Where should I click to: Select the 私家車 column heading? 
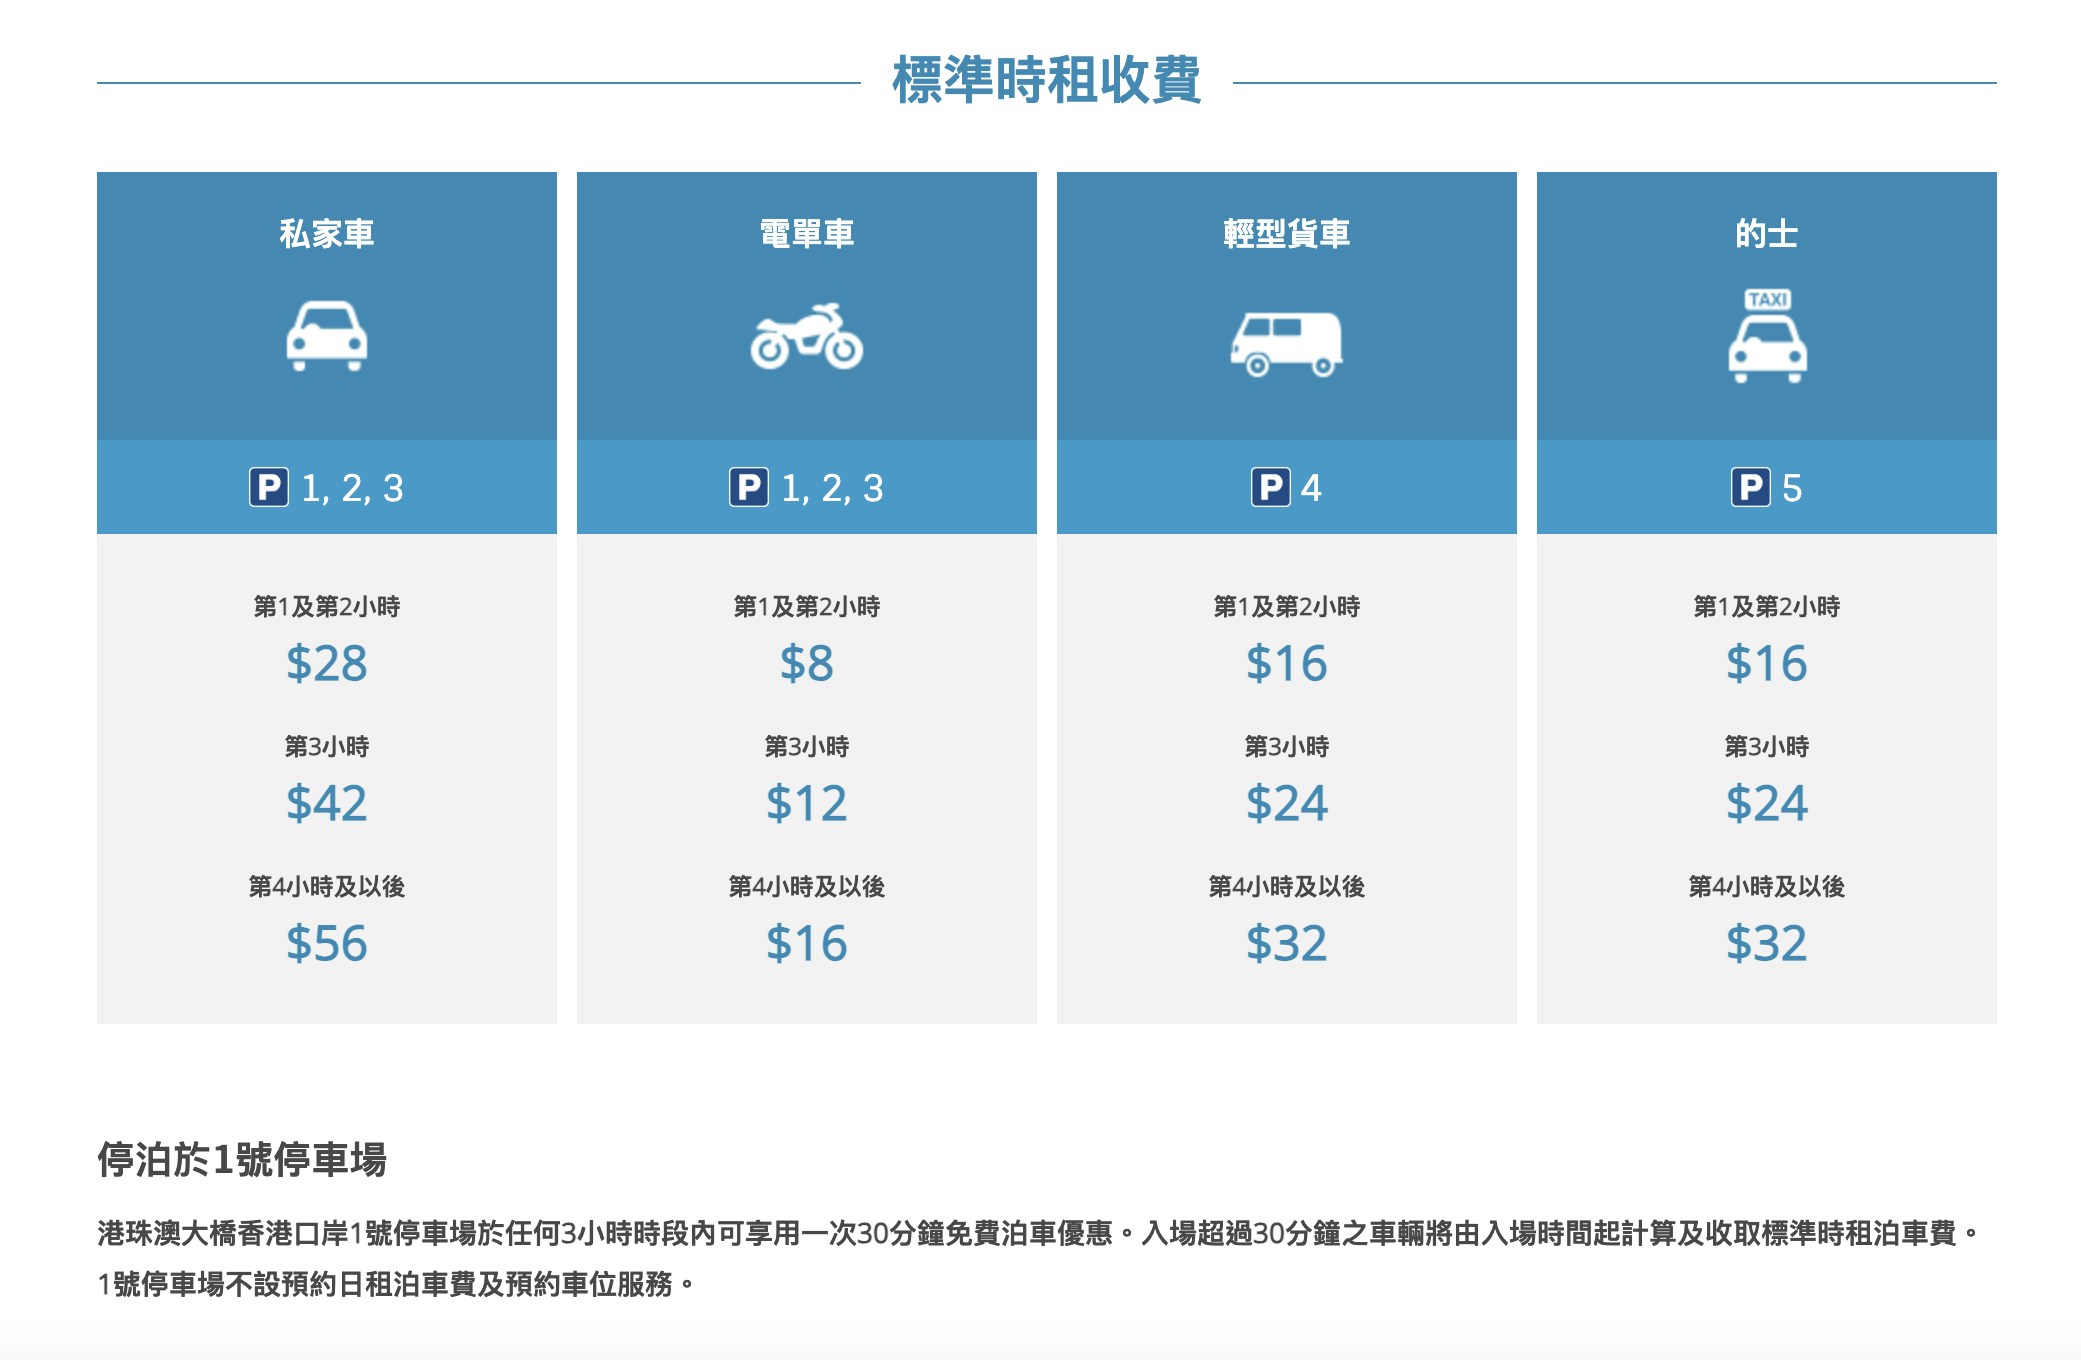tap(327, 234)
